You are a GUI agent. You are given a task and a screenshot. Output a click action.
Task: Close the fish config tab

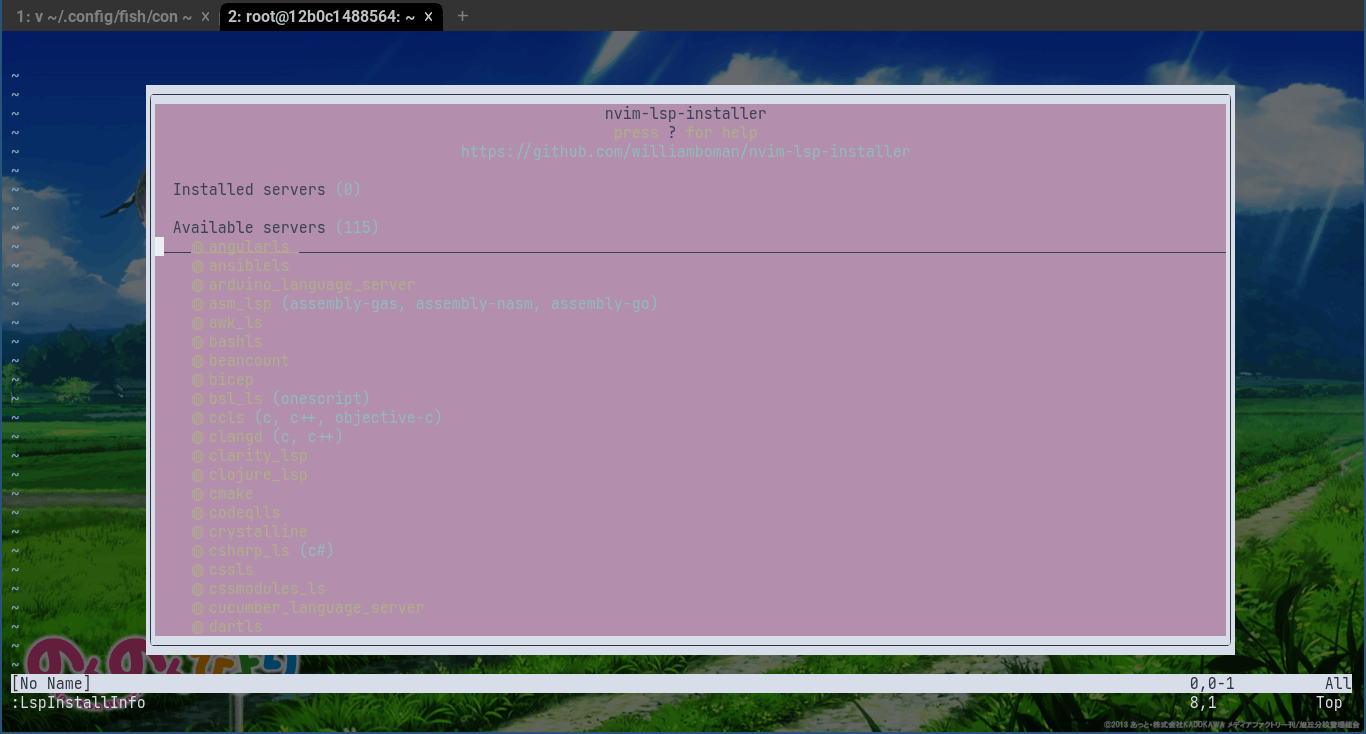(x=205, y=16)
